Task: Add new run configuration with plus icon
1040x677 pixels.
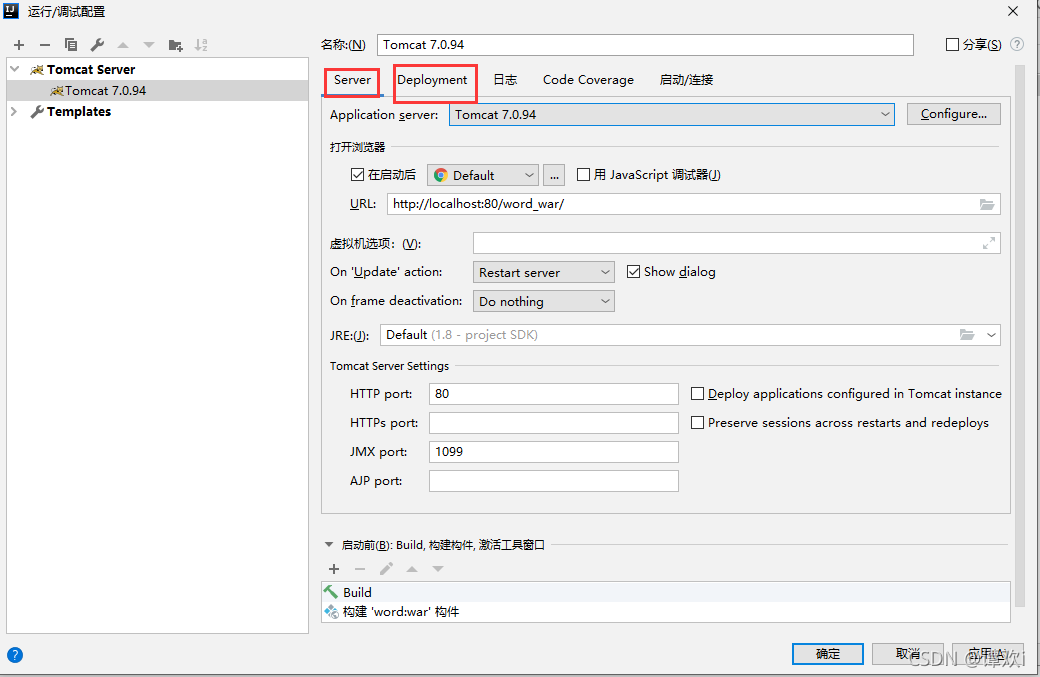Action: (x=19, y=45)
